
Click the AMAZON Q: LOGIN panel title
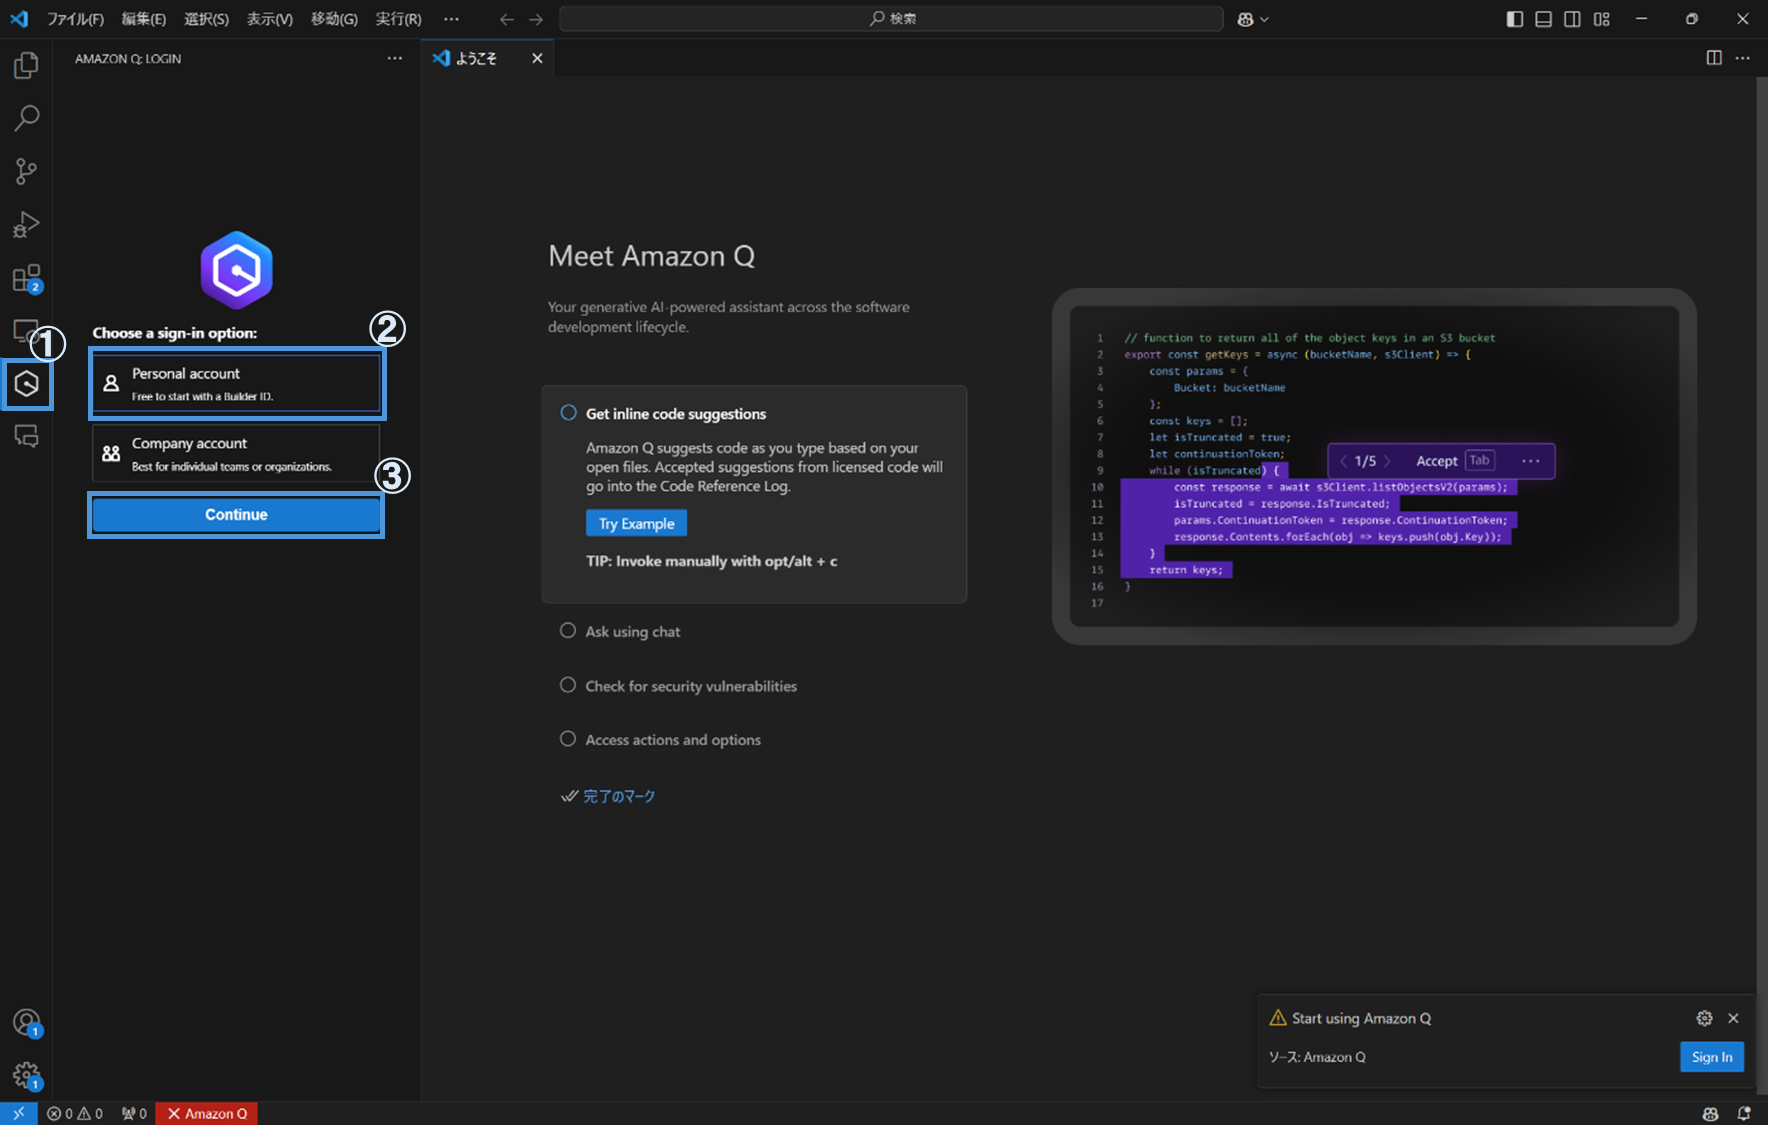pos(128,58)
